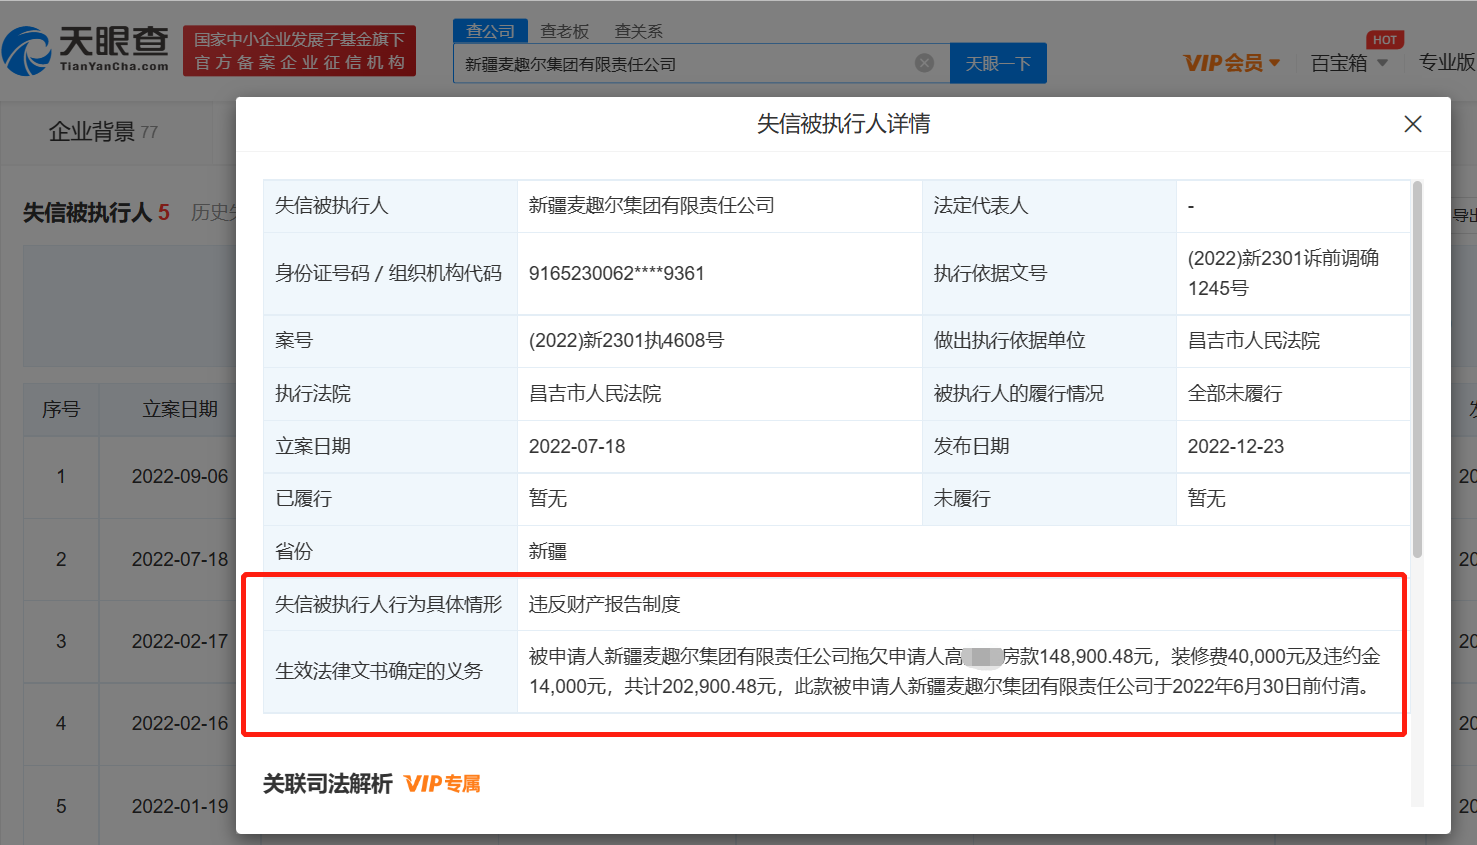The image size is (1477, 845).
Task: Click the 立案日期 column header
Action: (179, 409)
